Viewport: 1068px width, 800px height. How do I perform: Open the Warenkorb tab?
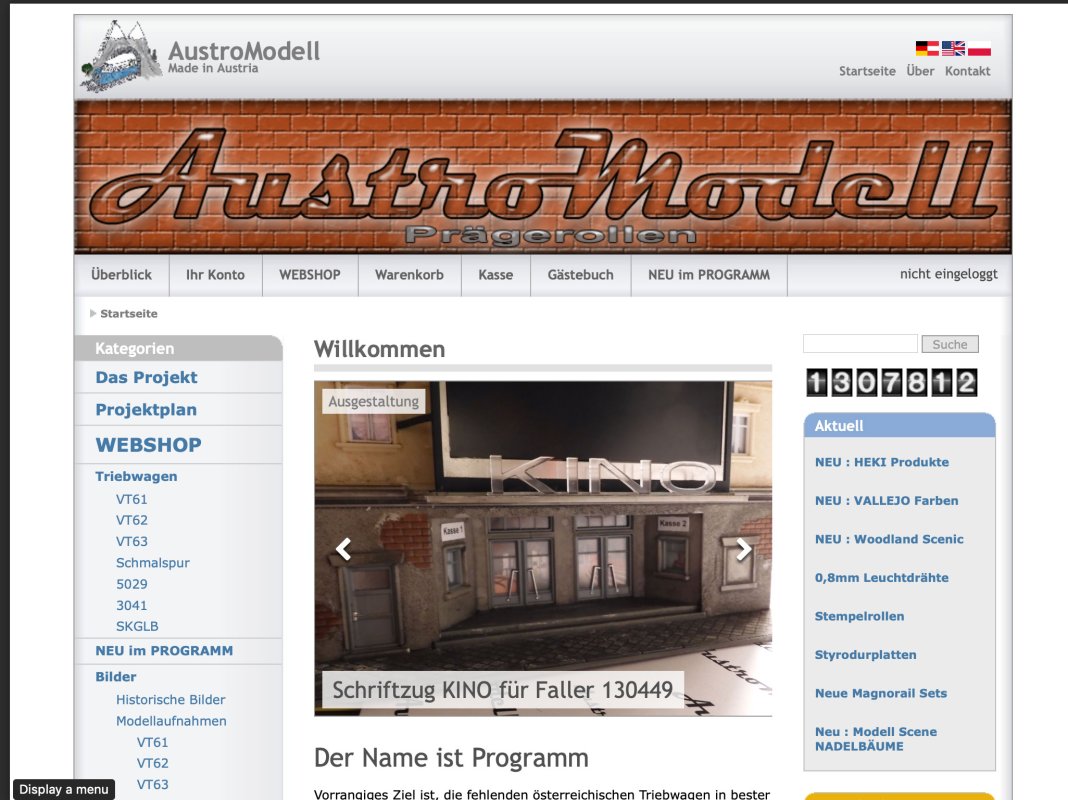[x=409, y=275]
